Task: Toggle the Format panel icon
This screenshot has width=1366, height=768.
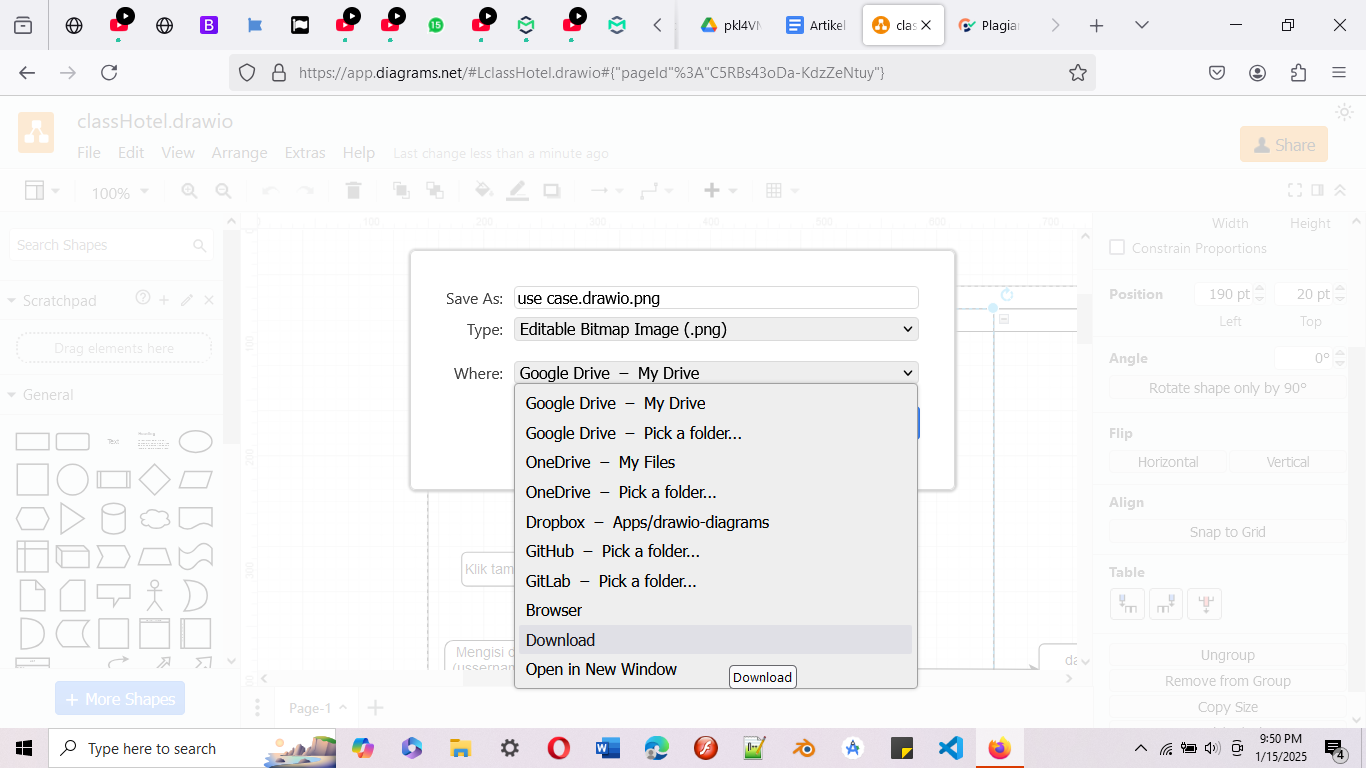Action: (x=1318, y=190)
